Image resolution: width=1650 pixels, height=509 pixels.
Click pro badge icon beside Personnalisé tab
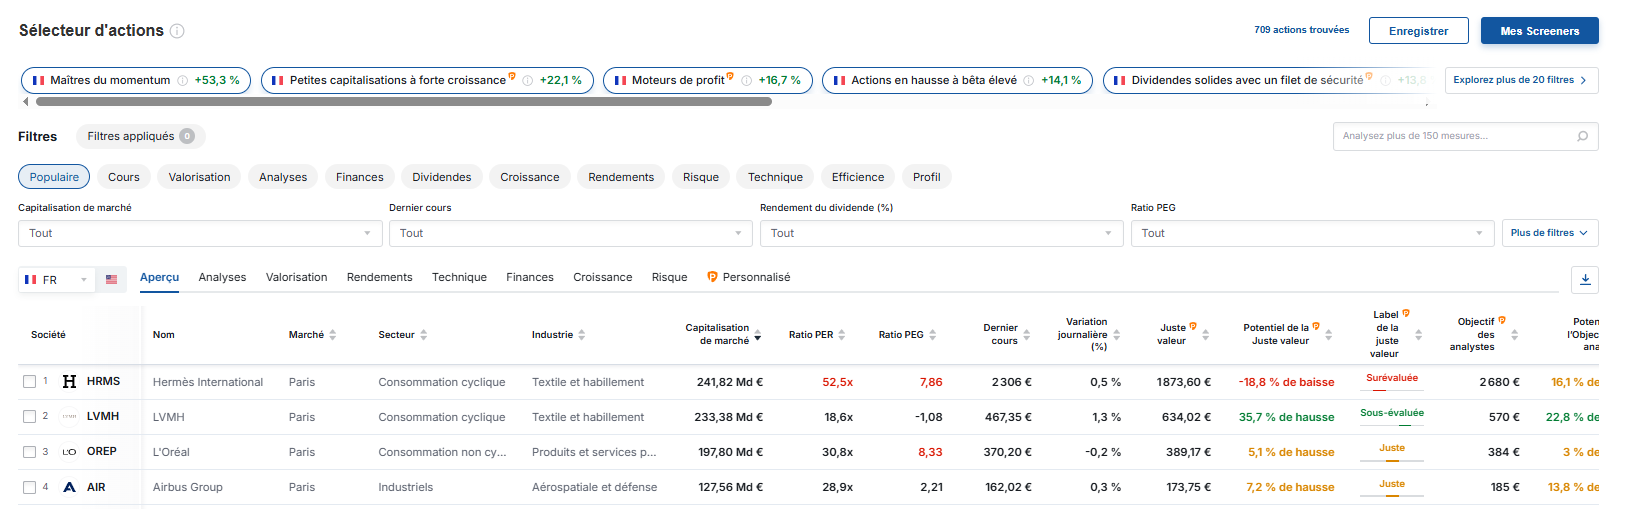click(712, 277)
